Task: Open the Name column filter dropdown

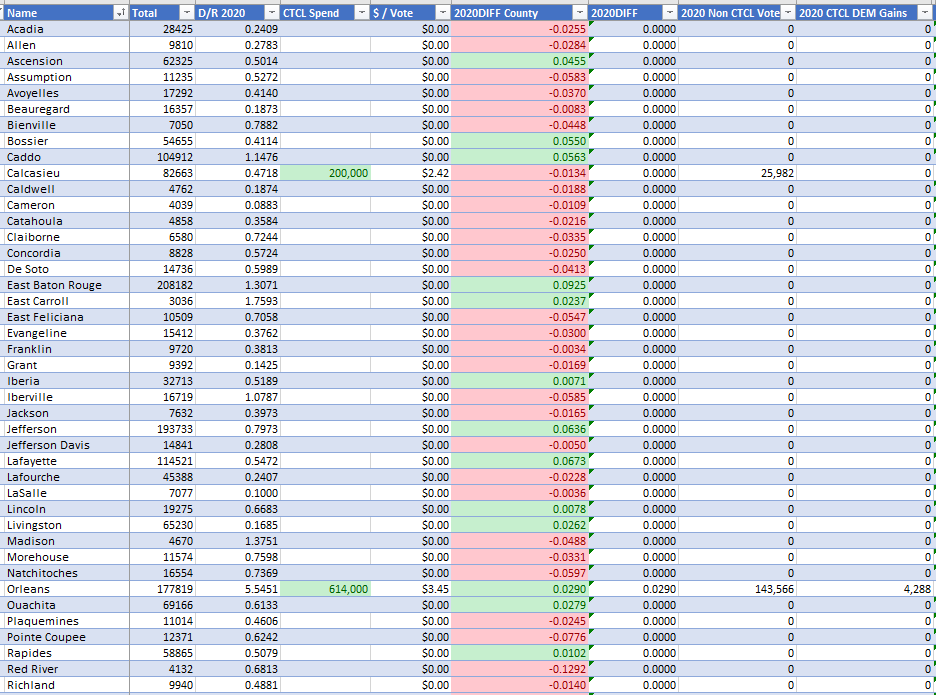Action: pyautogui.click(x=121, y=13)
